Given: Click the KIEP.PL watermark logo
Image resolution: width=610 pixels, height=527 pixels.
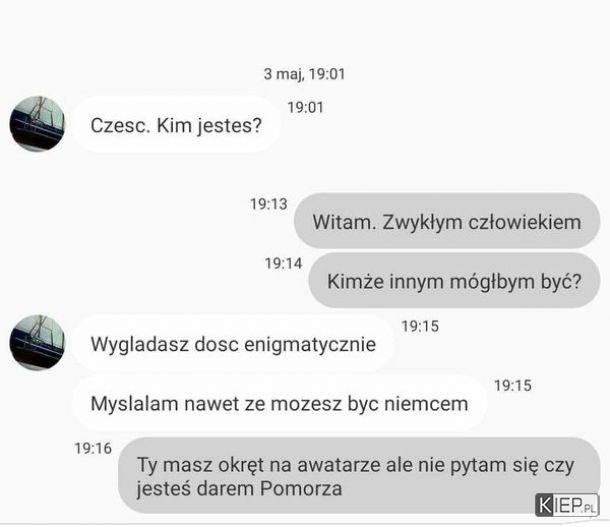Looking at the screenshot, I should point(567,505).
